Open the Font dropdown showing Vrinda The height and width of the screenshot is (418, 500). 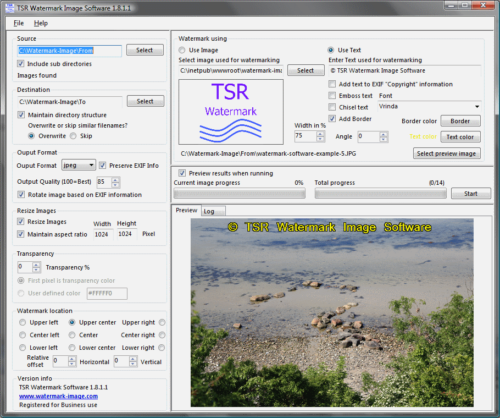pos(429,106)
